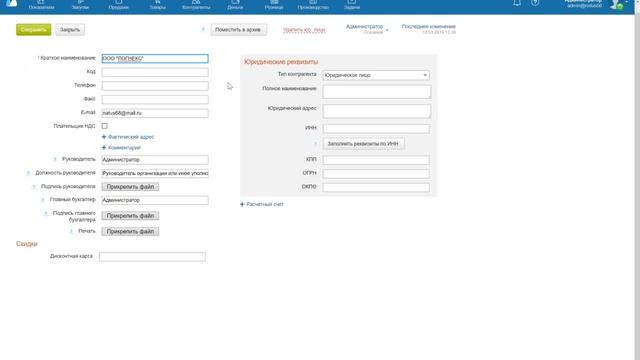Click the Руководитель input field

pyautogui.click(x=155, y=160)
